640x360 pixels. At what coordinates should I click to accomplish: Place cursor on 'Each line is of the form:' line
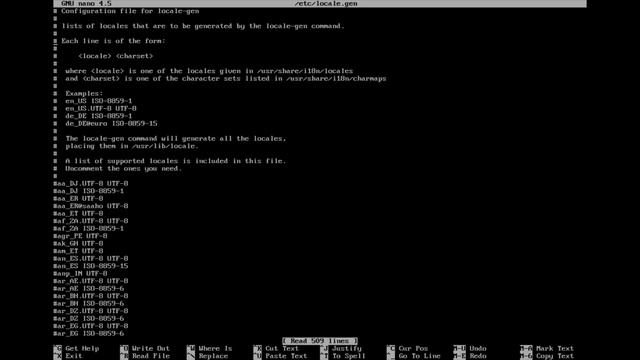point(109,41)
